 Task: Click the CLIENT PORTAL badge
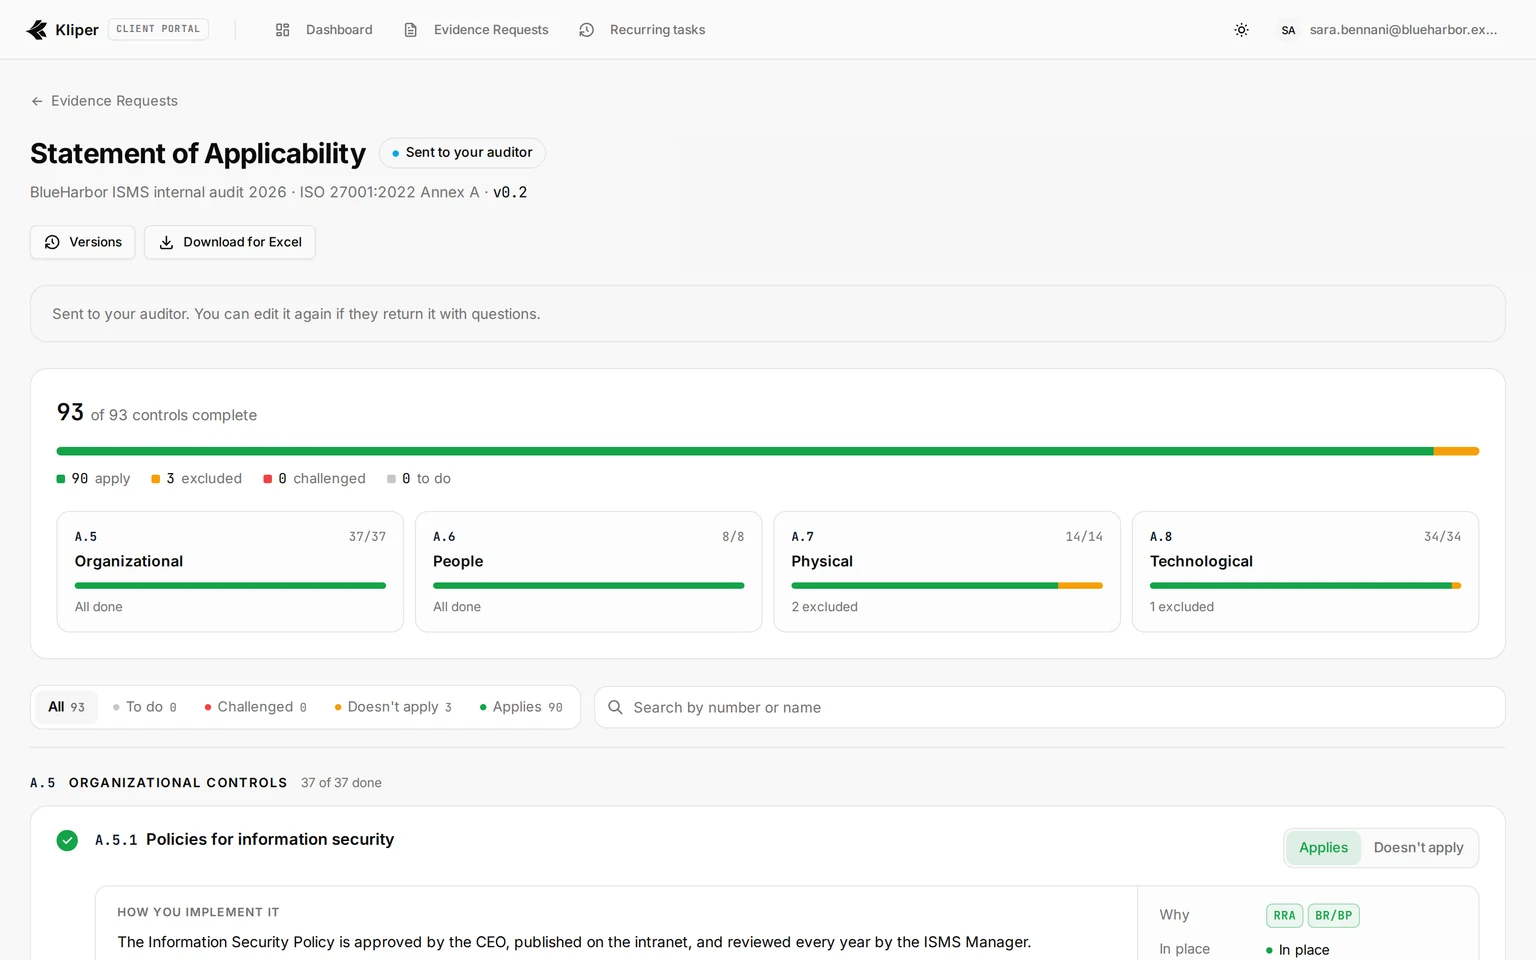pyautogui.click(x=158, y=29)
